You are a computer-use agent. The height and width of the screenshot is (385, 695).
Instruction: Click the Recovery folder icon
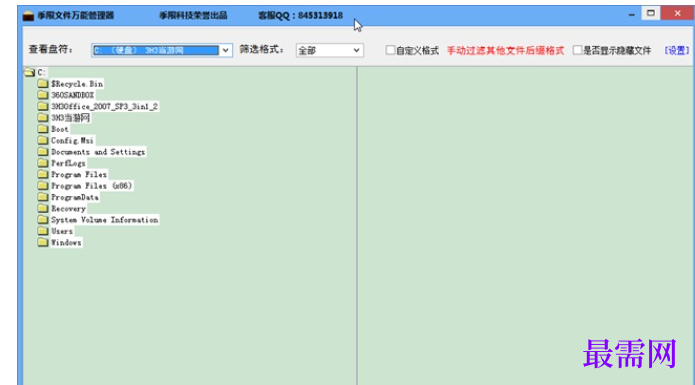43,208
